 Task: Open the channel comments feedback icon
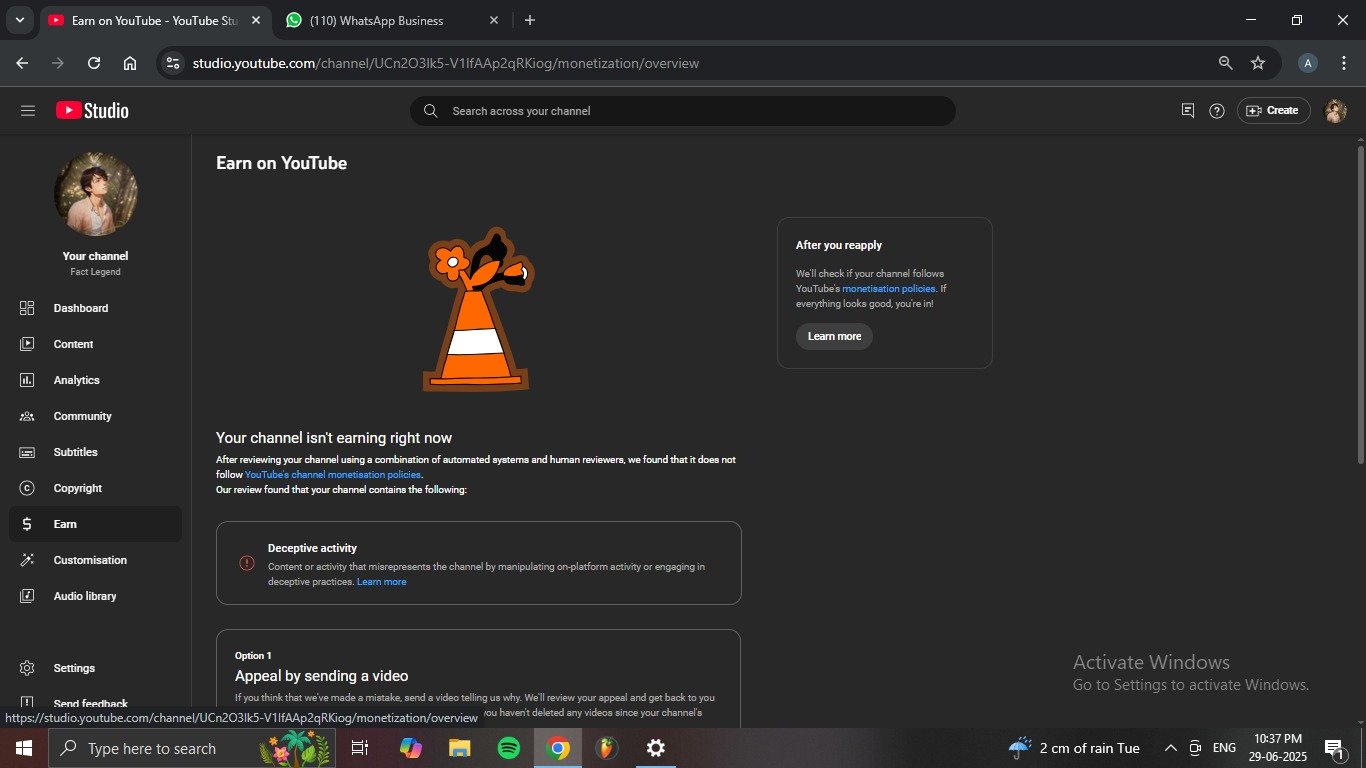(x=1188, y=111)
